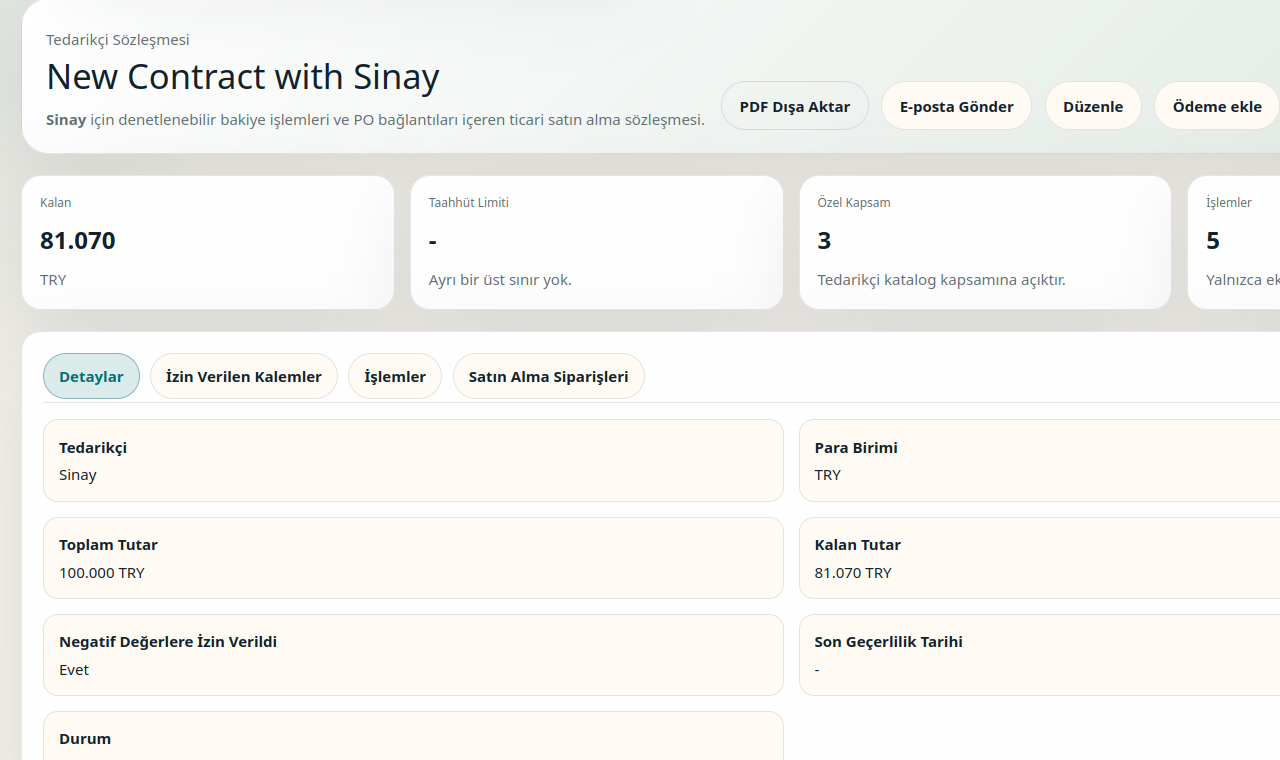The width and height of the screenshot is (1280, 760).
Task: Click the 'TRY' value under Para Birimi
Action: (x=828, y=475)
